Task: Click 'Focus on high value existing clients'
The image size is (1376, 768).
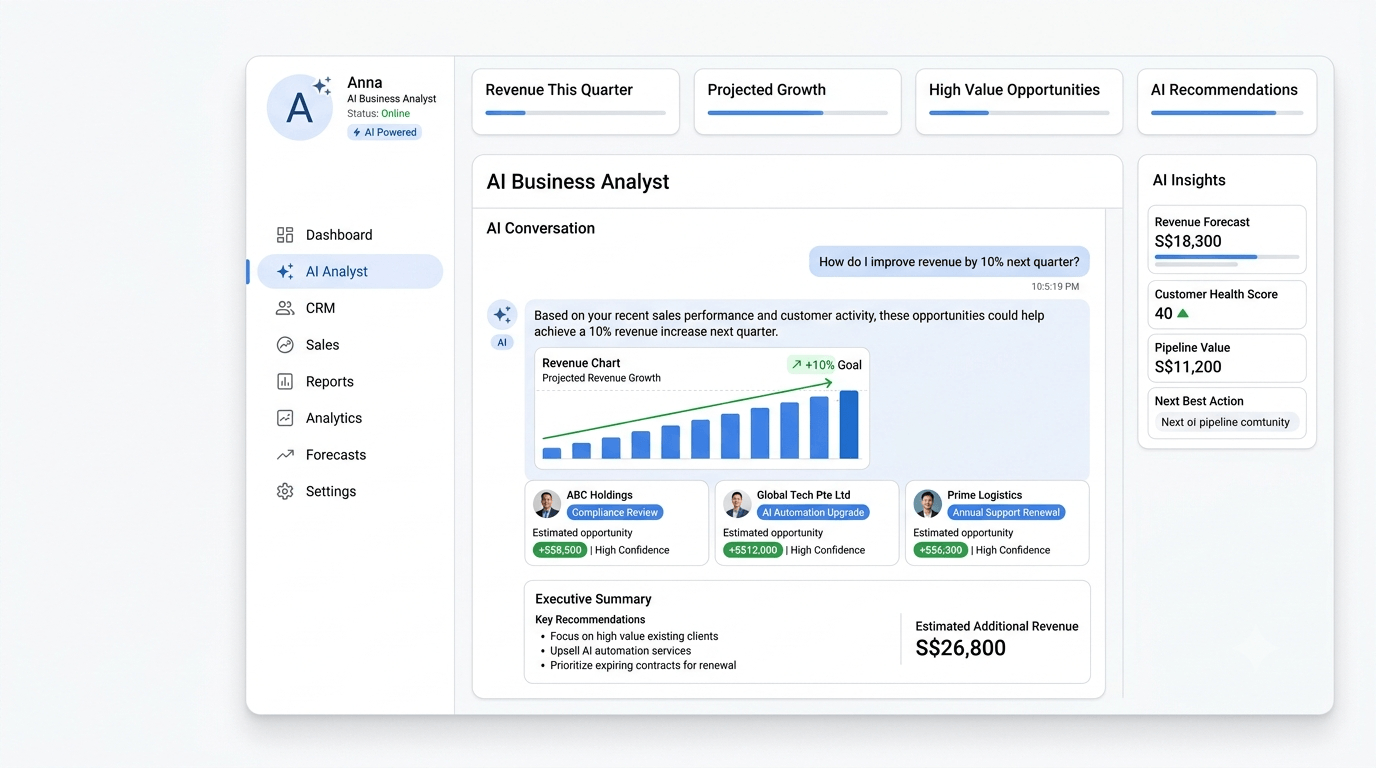Action: [634, 636]
